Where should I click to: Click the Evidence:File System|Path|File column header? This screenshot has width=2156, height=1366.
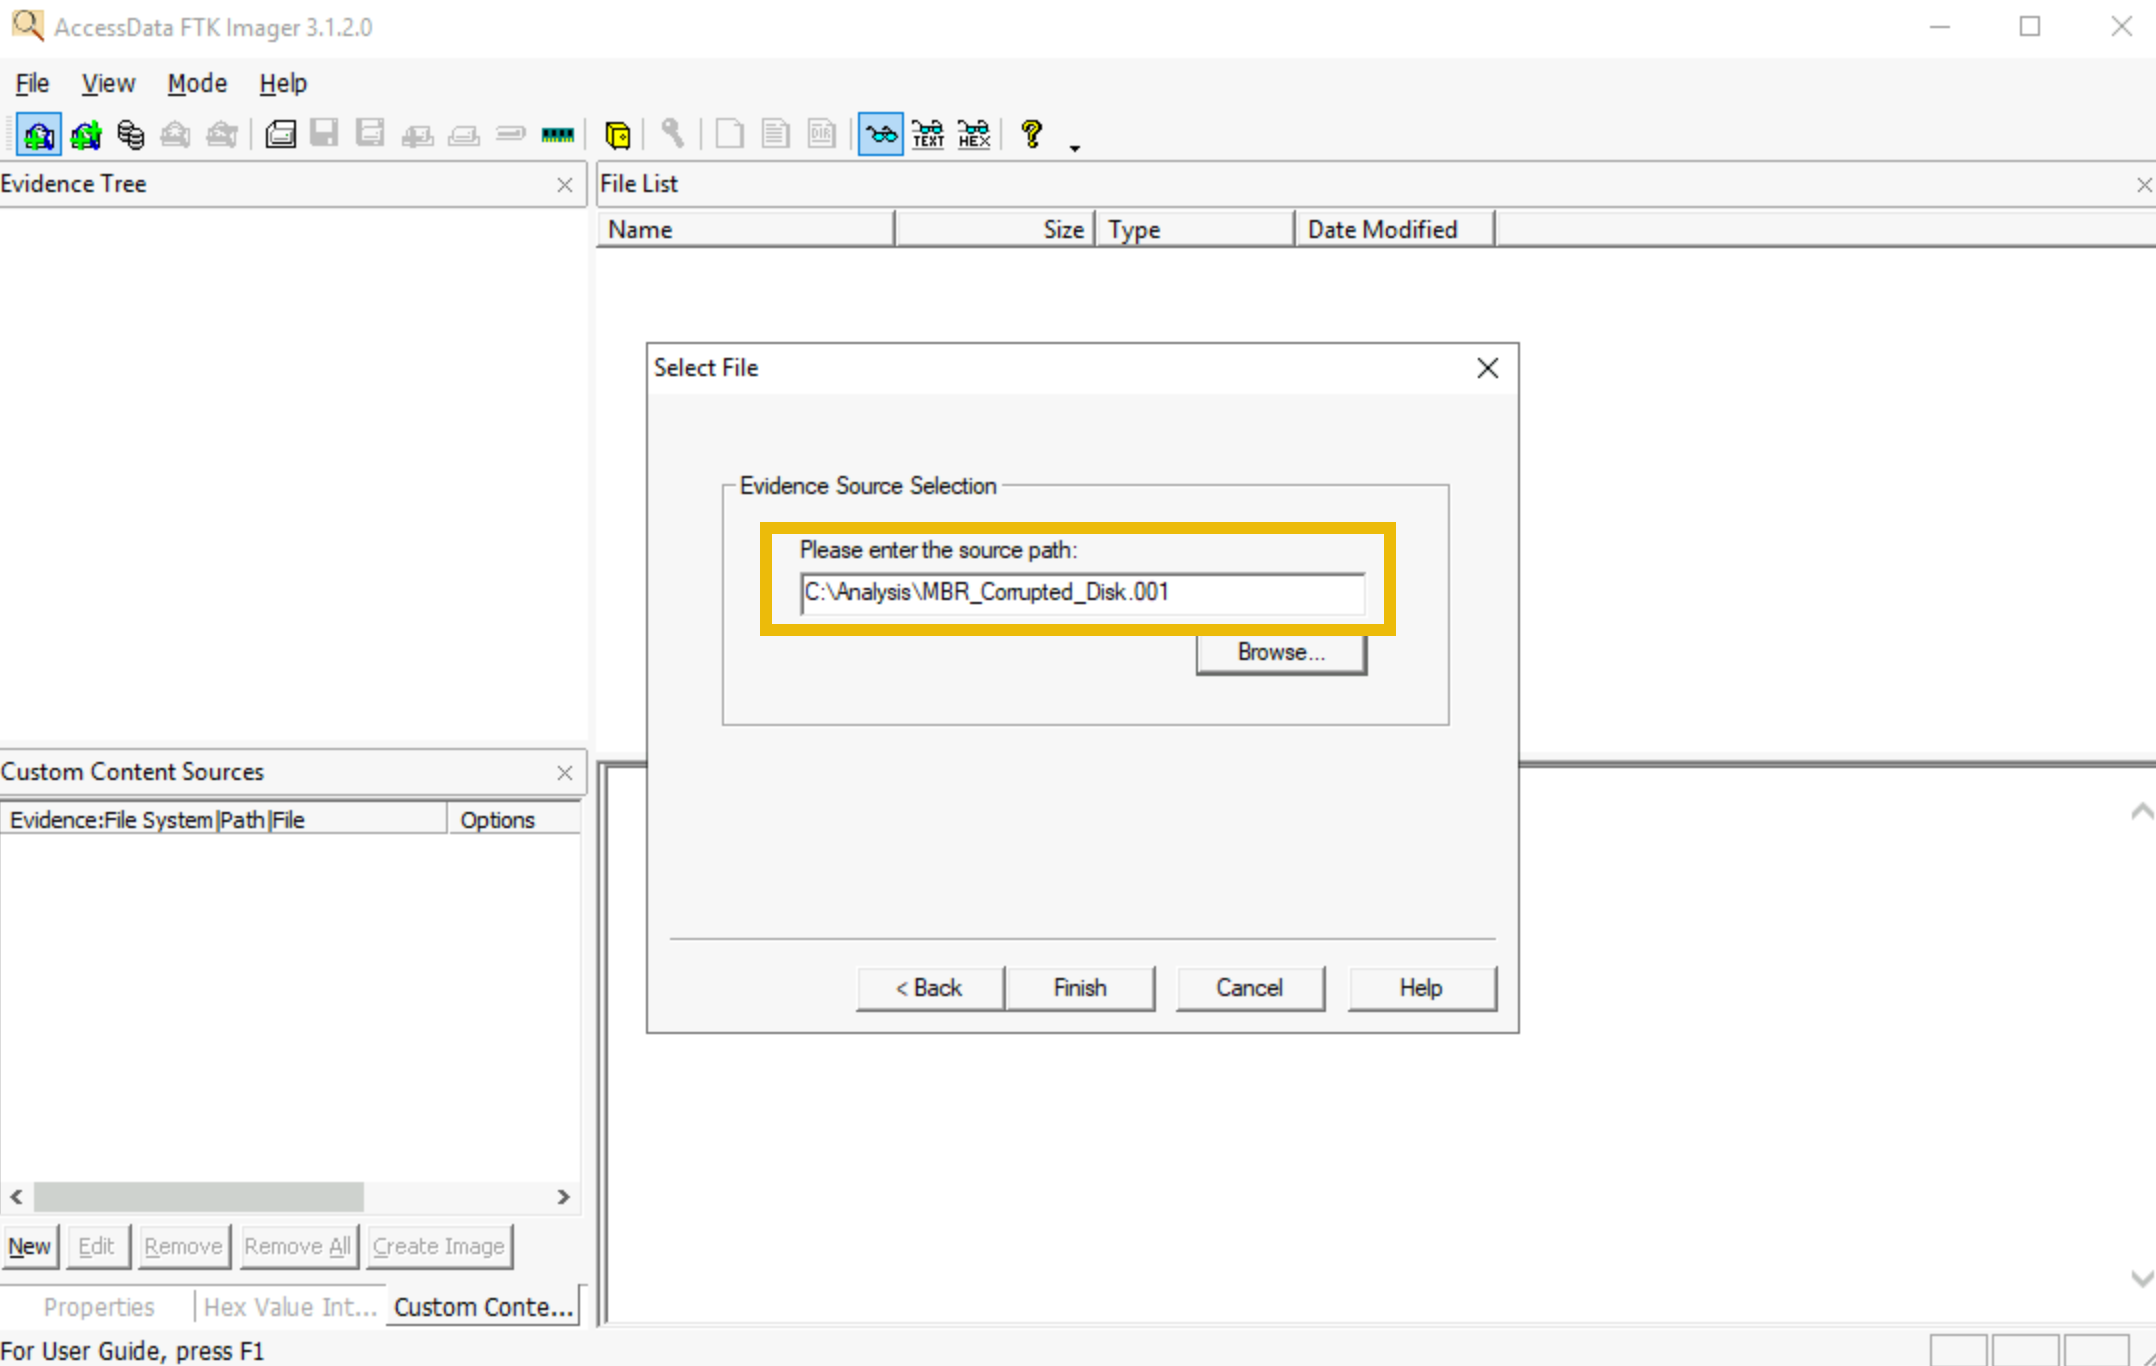224,820
